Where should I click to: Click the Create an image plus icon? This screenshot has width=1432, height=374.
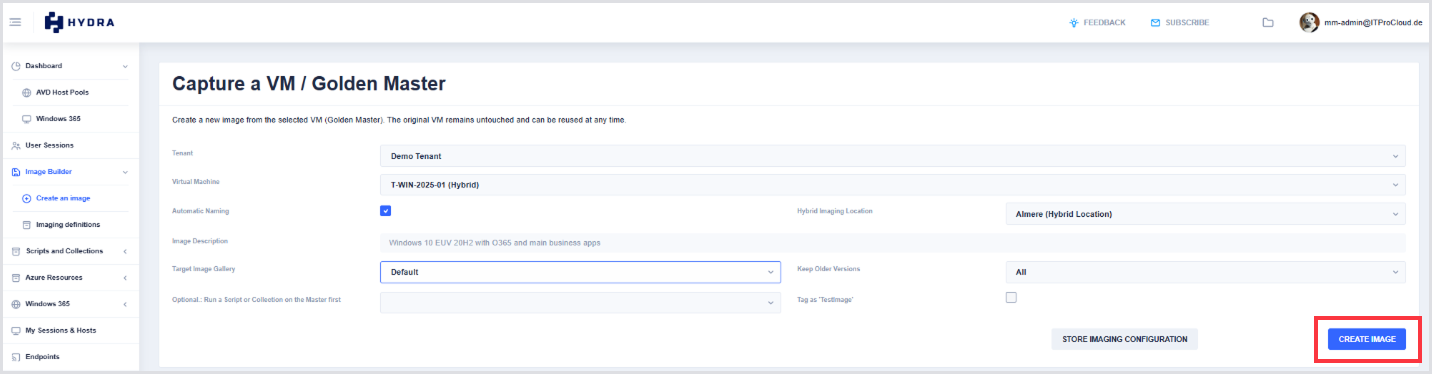click(27, 198)
